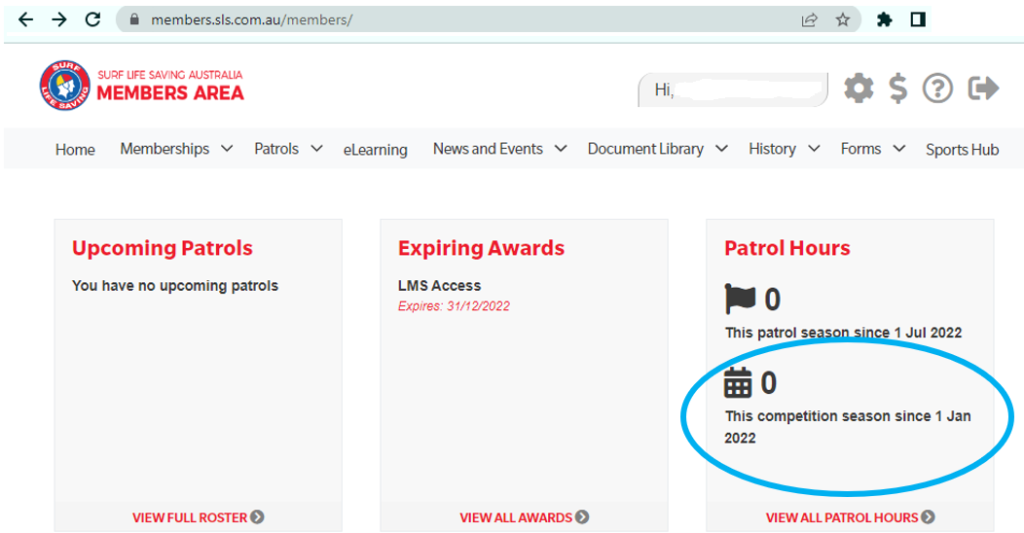This screenshot has height=533, width=1024.
Task: Log out using the exit arrow icon
Action: point(984,88)
